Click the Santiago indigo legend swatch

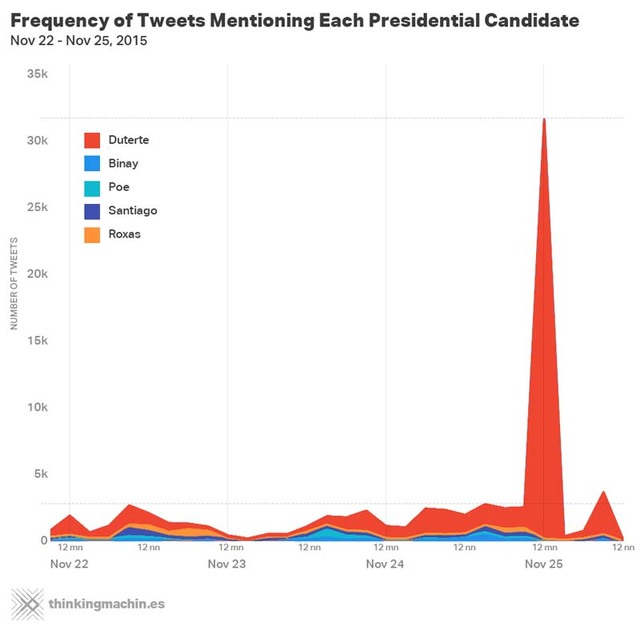coord(92,211)
